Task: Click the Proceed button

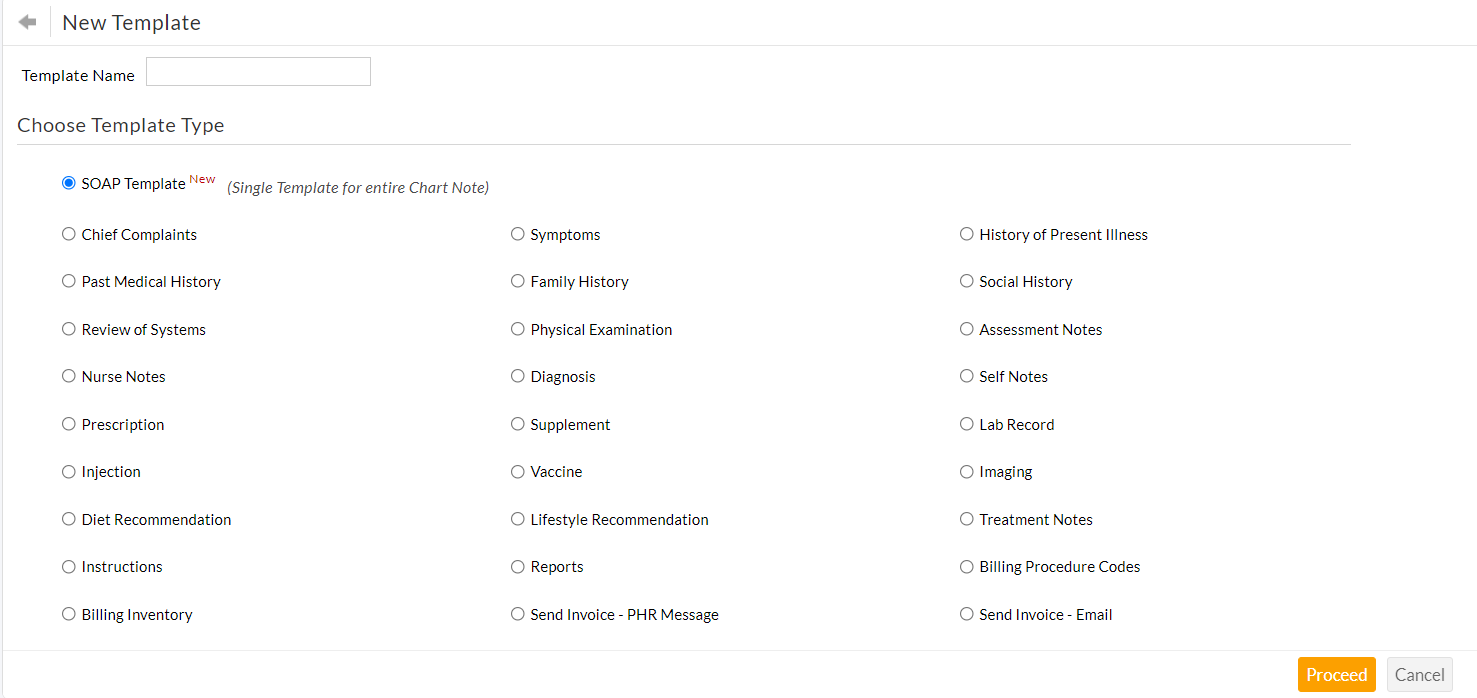Action: point(1336,674)
